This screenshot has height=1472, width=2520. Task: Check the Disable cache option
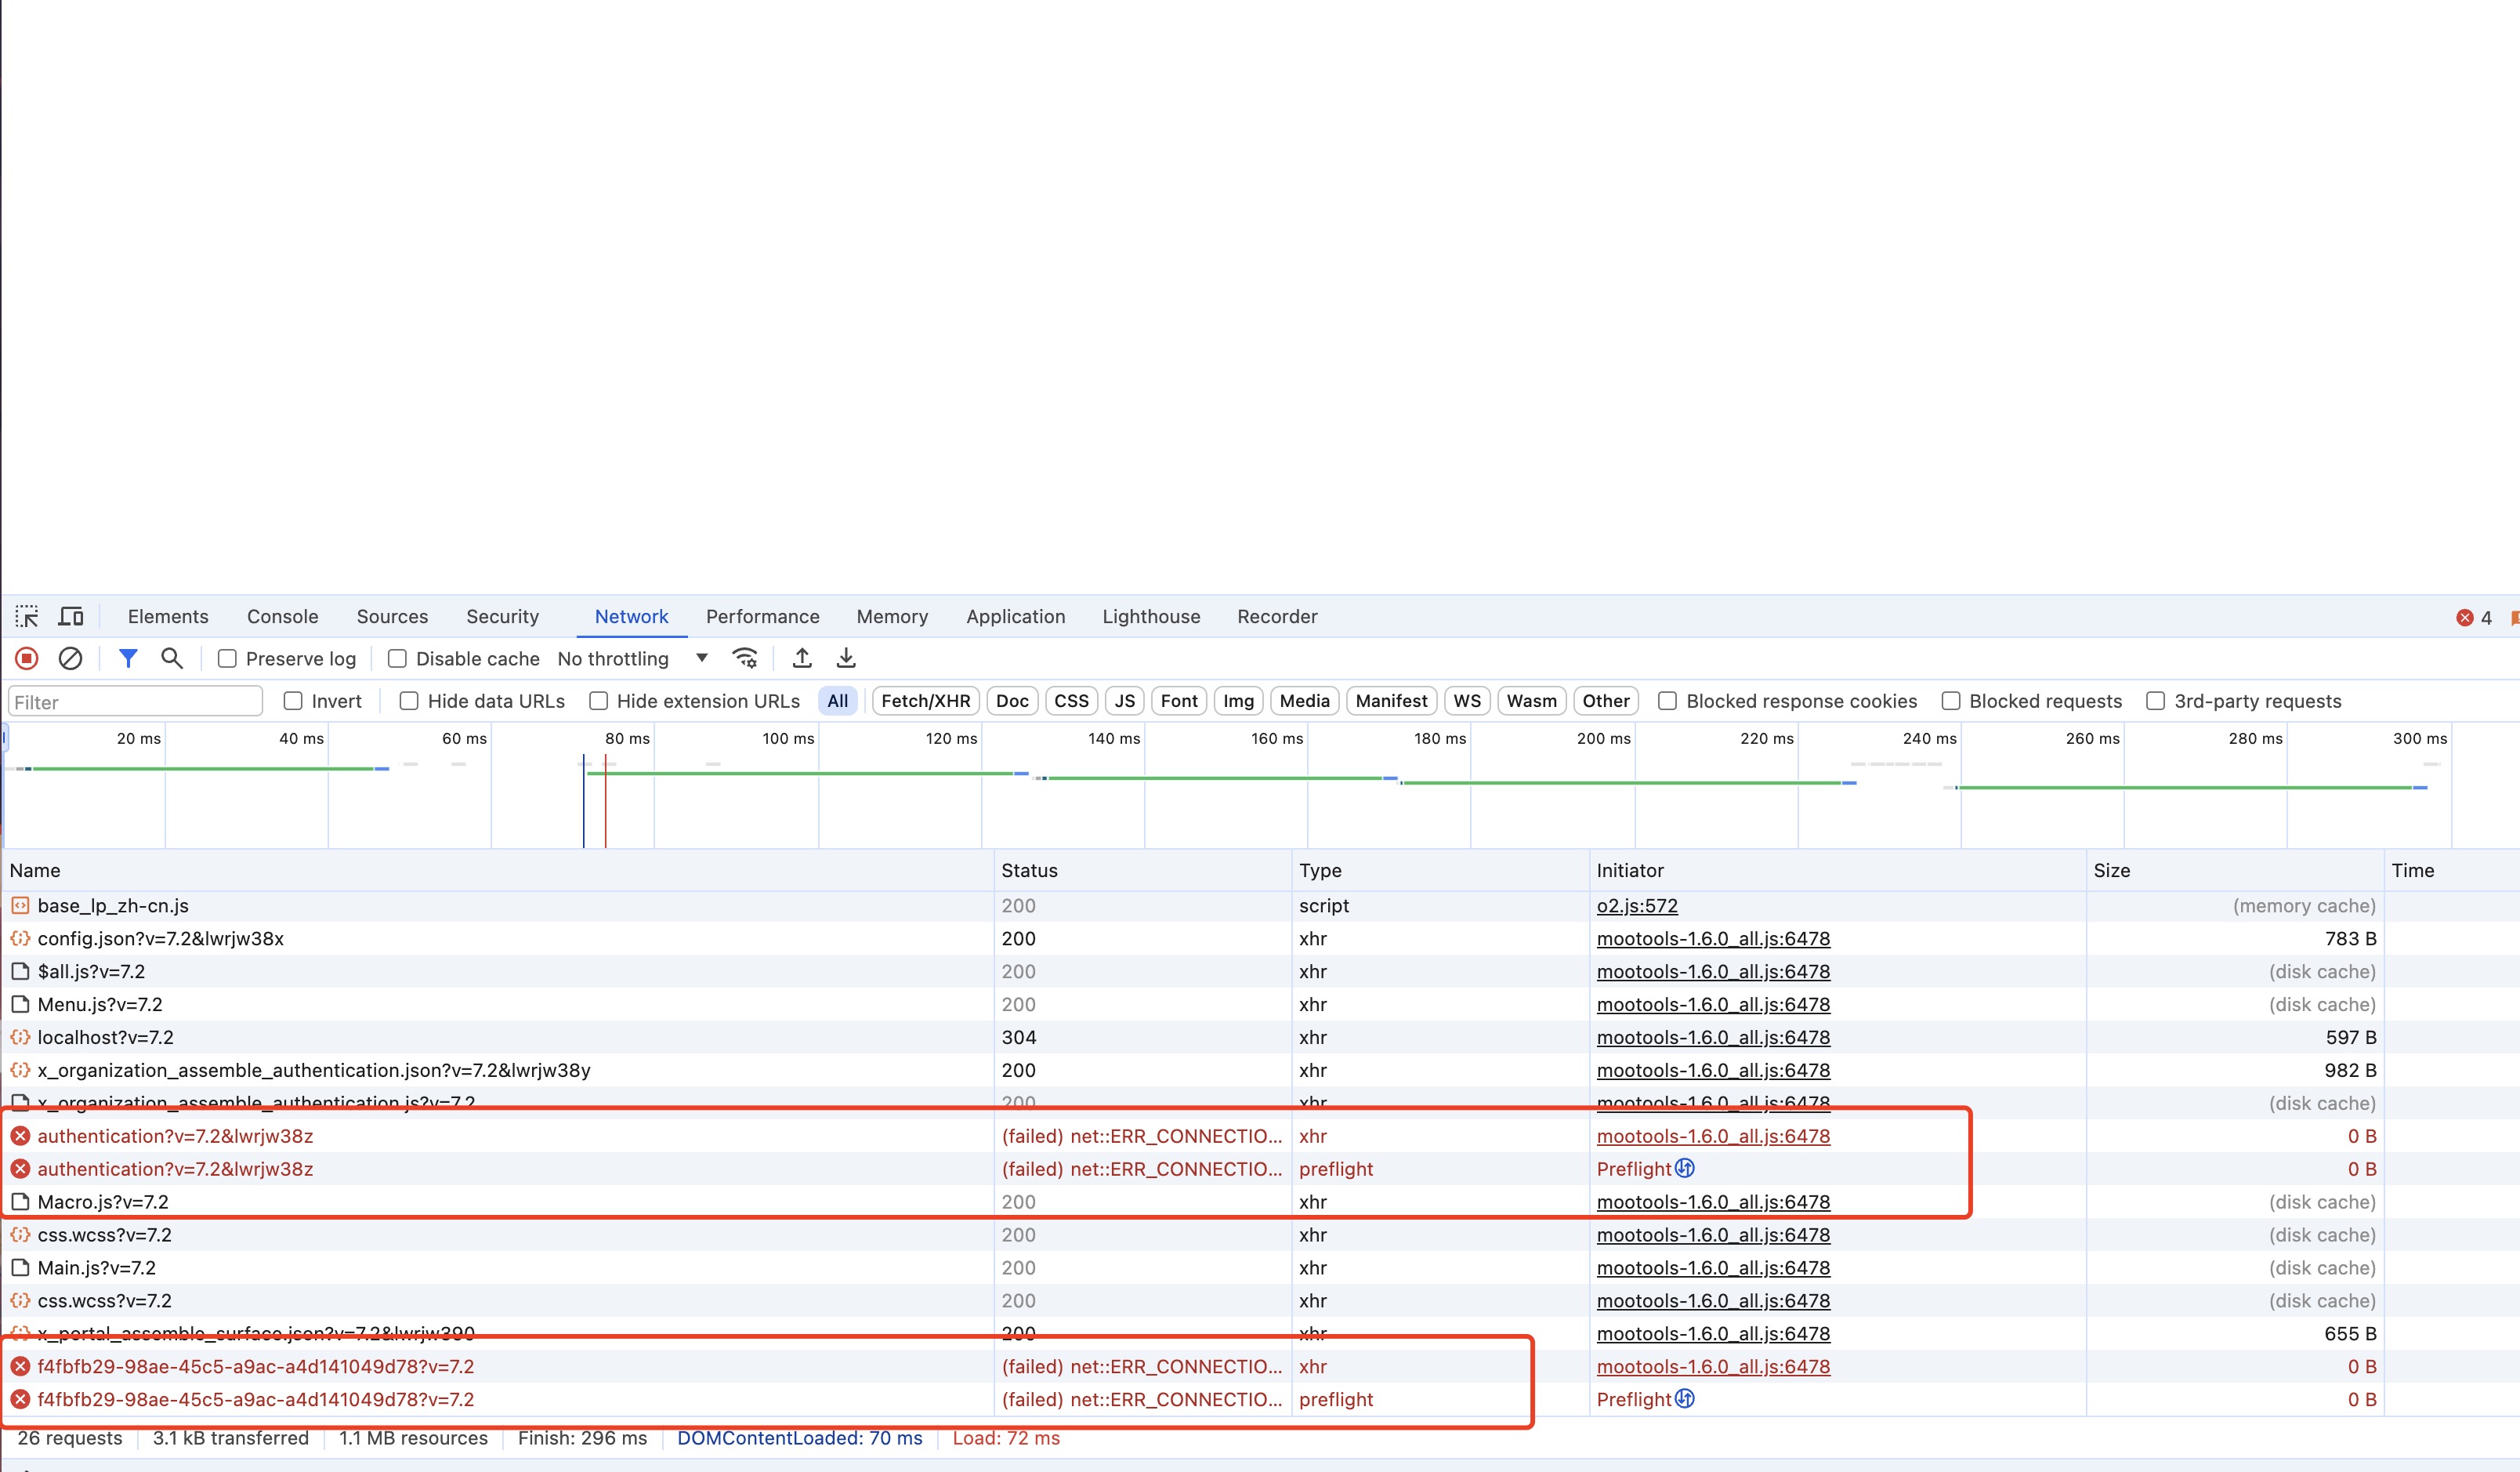pyautogui.click(x=398, y=659)
